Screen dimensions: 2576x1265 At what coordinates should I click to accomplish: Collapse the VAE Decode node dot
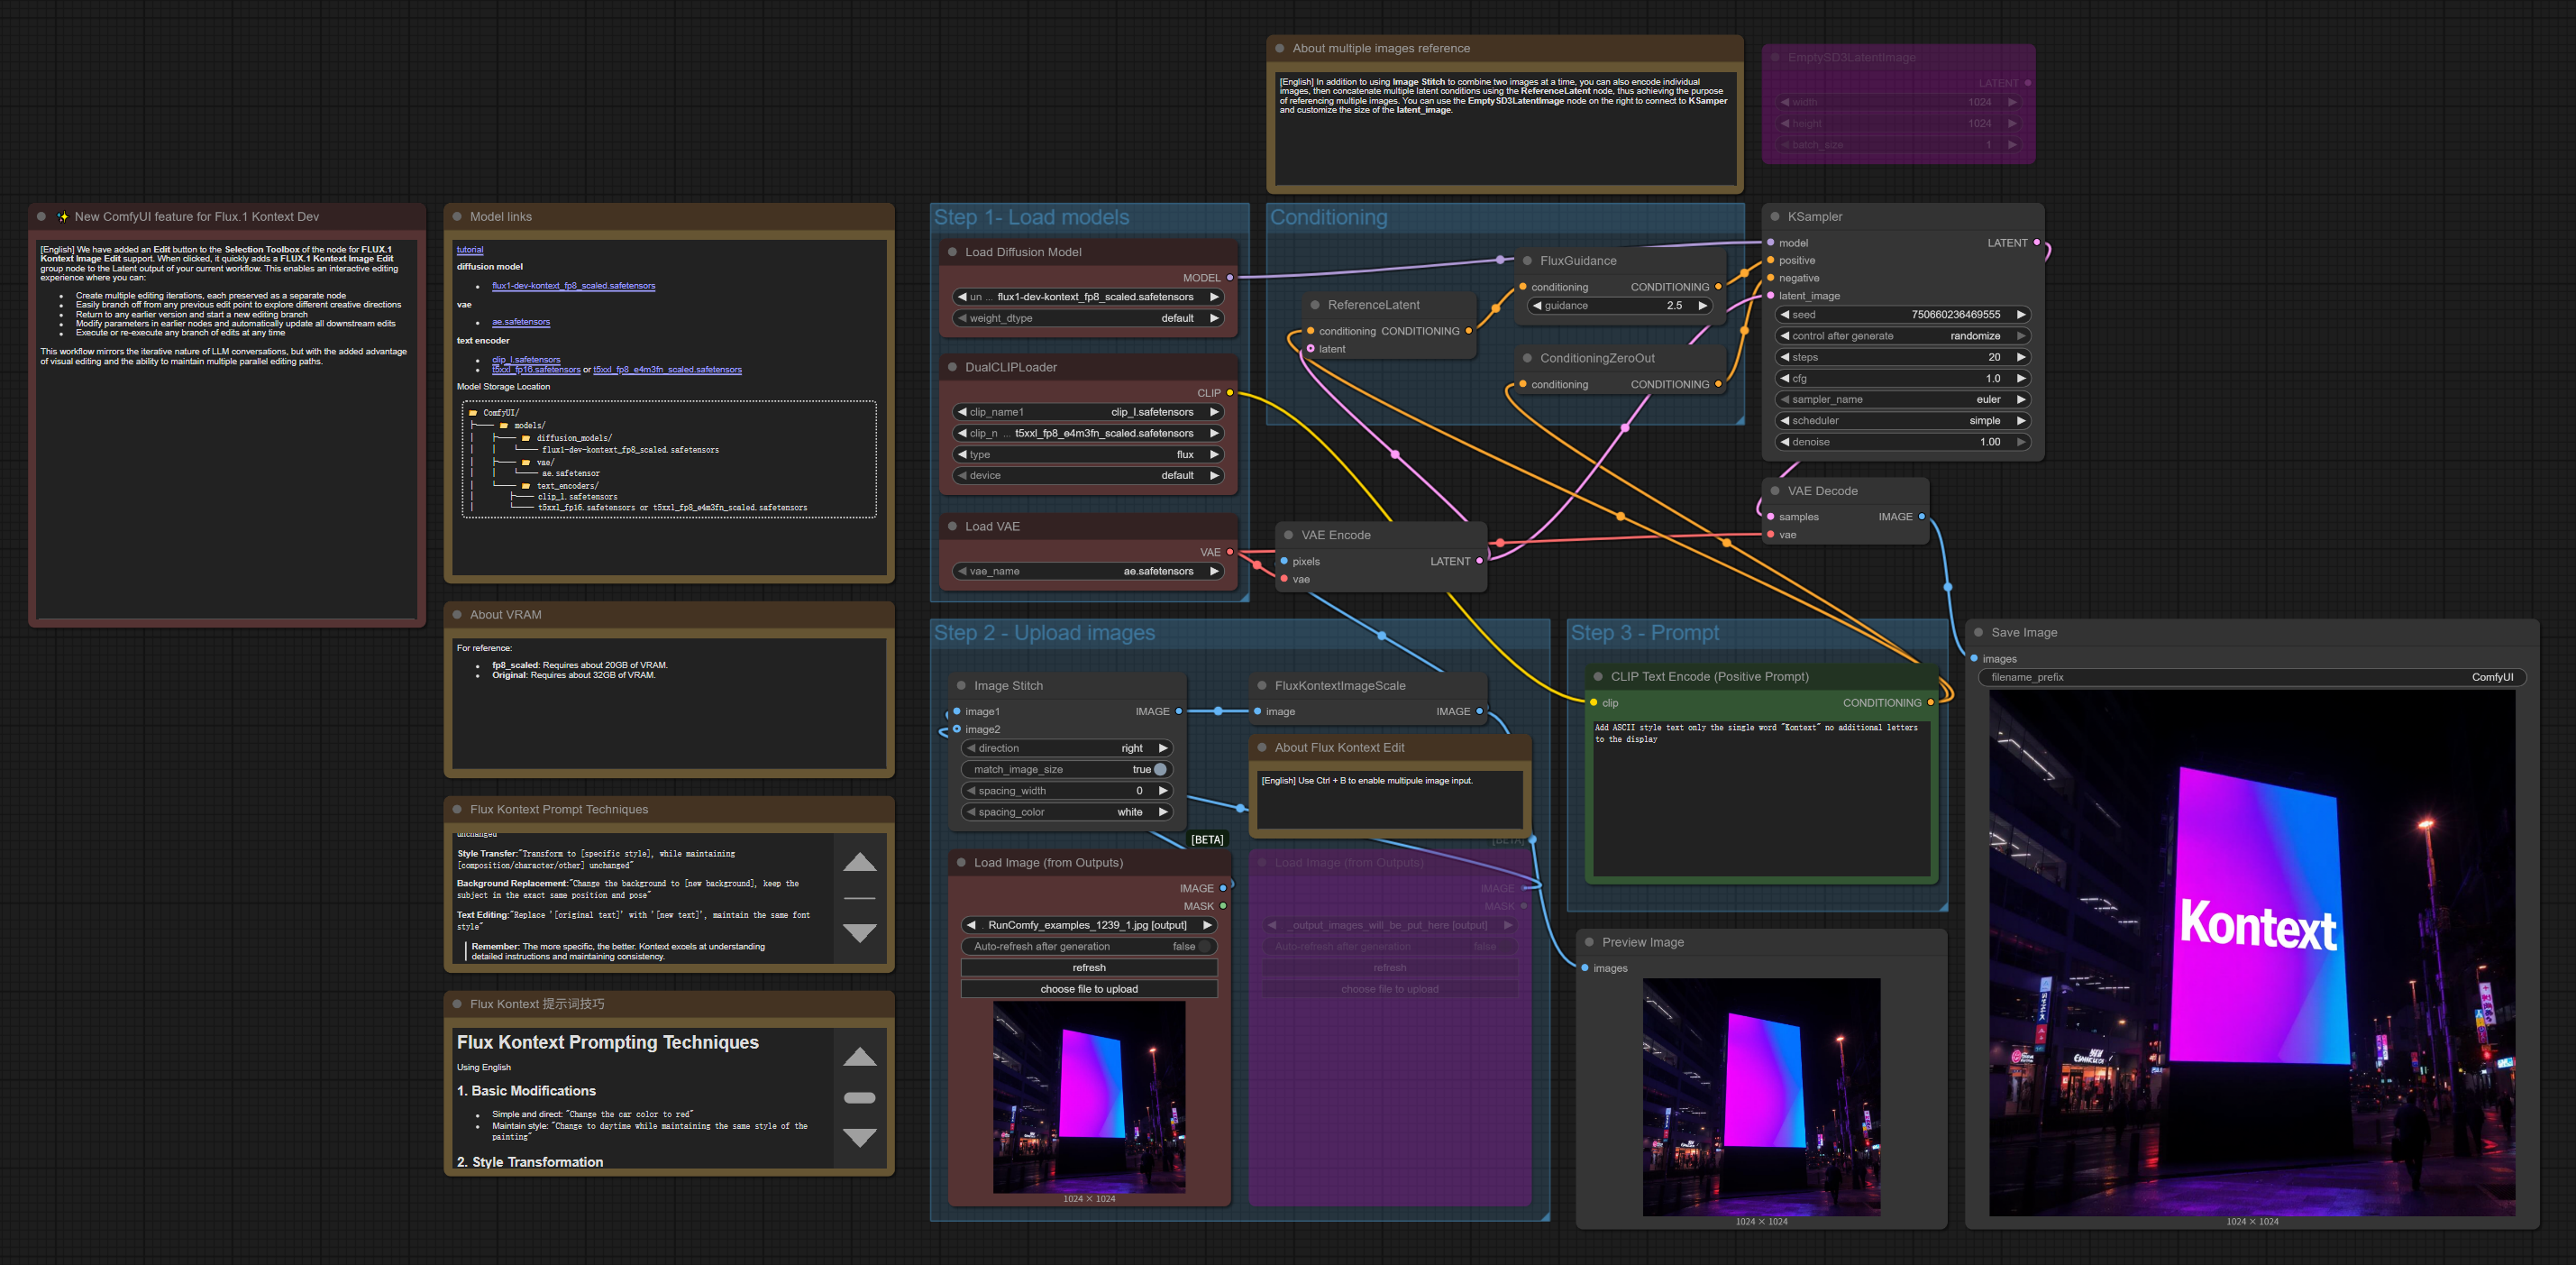coord(1776,491)
